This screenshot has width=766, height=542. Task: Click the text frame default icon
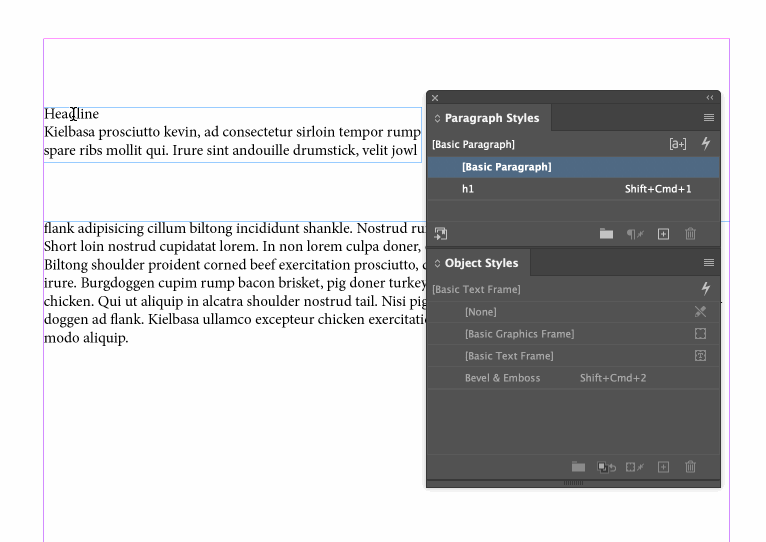701,356
